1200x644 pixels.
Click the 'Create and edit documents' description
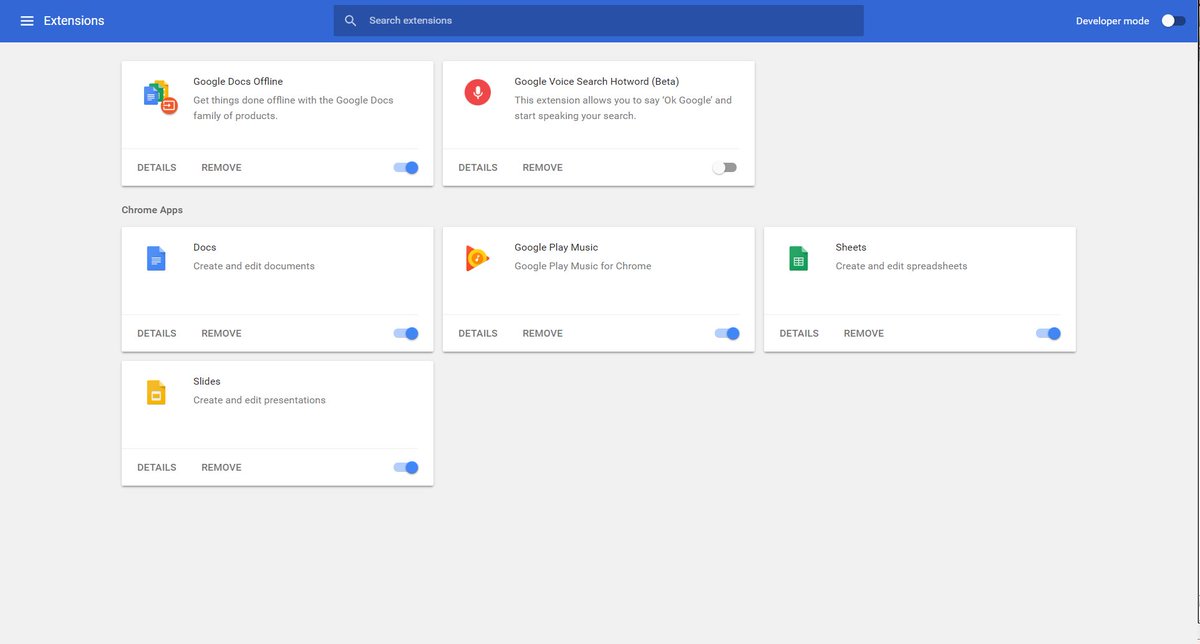point(254,266)
